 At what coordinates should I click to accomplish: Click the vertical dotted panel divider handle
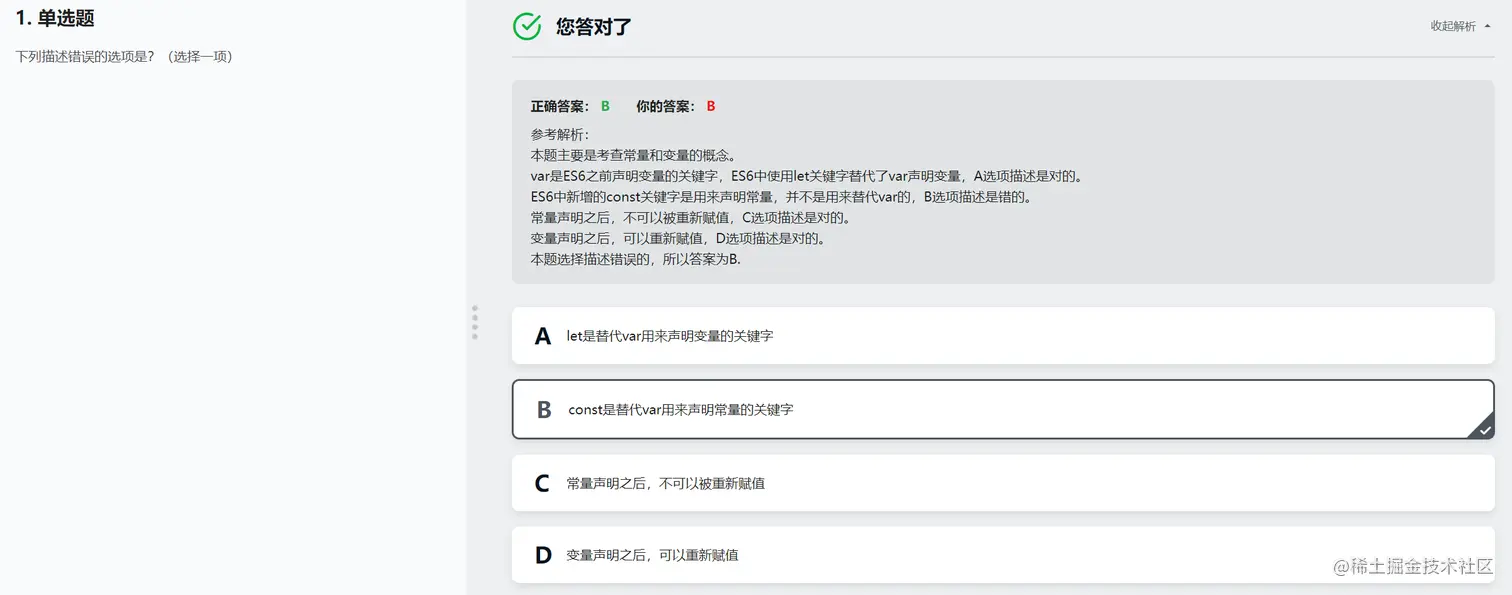pyautogui.click(x=475, y=322)
